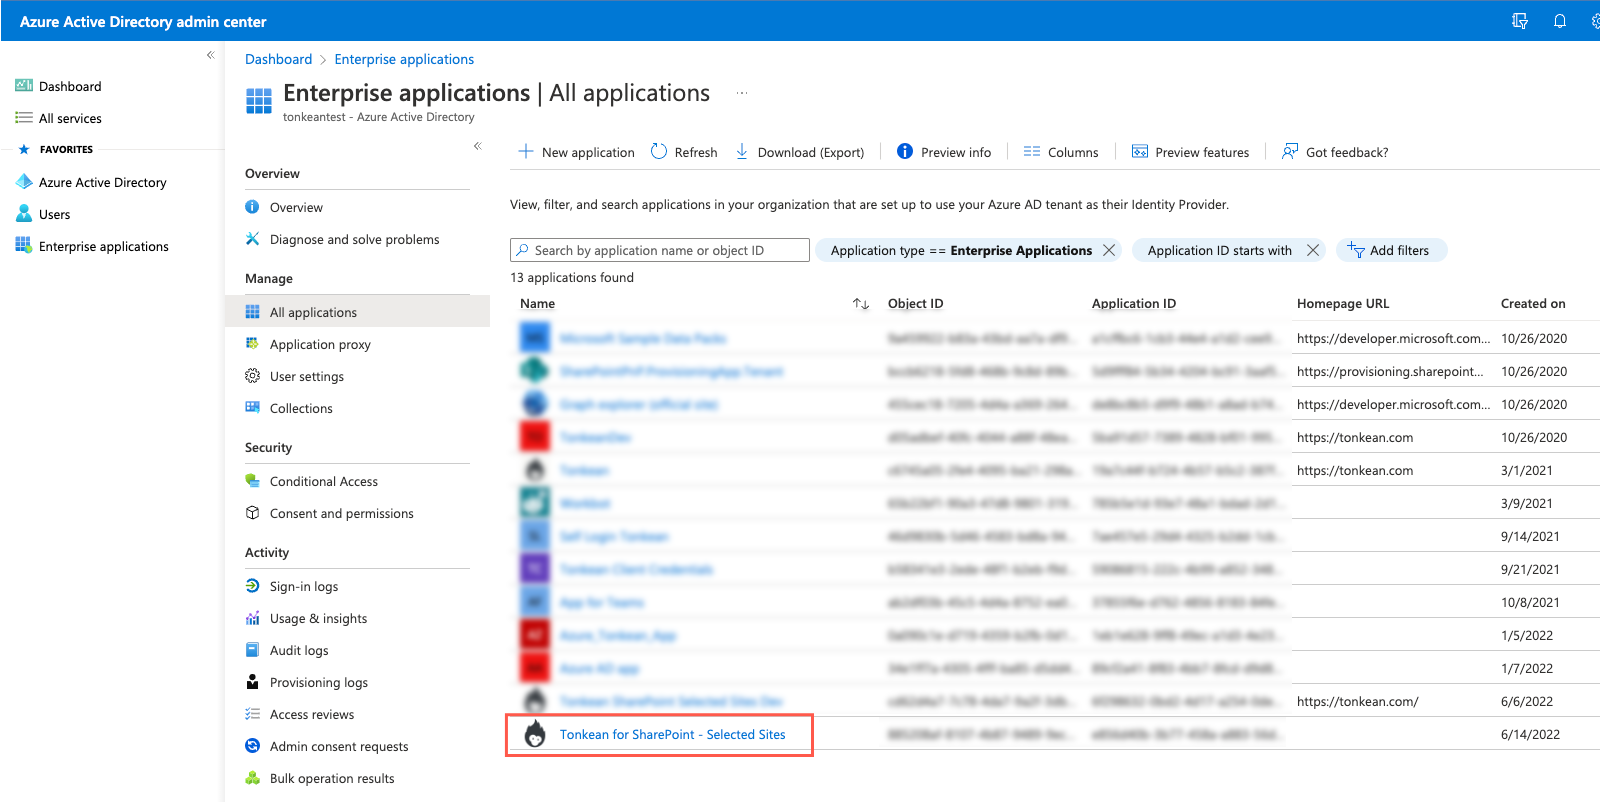This screenshot has width=1600, height=802.
Task: Open Overview in the blade menu
Action: pyautogui.click(x=296, y=207)
